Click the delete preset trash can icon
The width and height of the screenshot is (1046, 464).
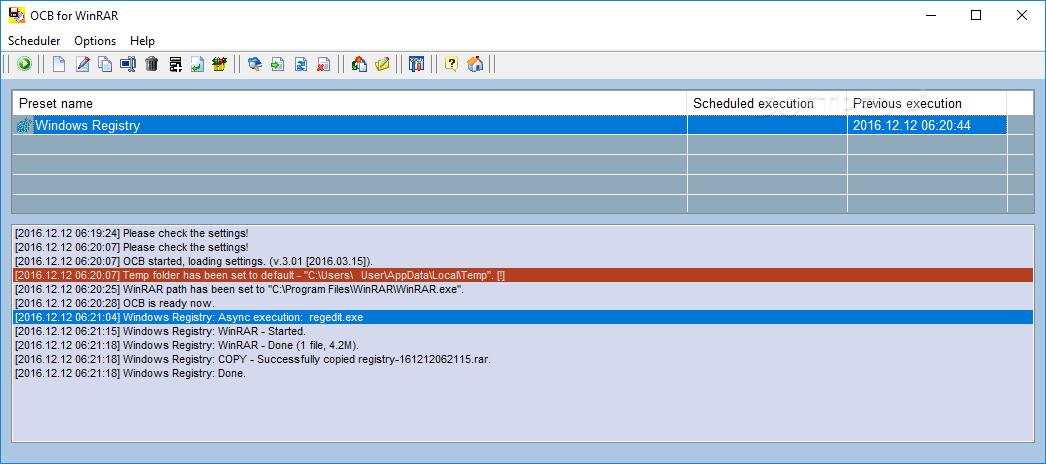click(x=151, y=64)
